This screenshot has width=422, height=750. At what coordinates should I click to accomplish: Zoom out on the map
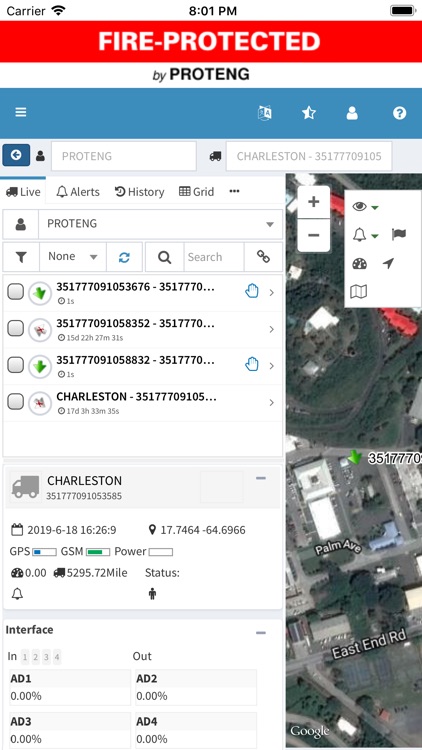point(313,235)
